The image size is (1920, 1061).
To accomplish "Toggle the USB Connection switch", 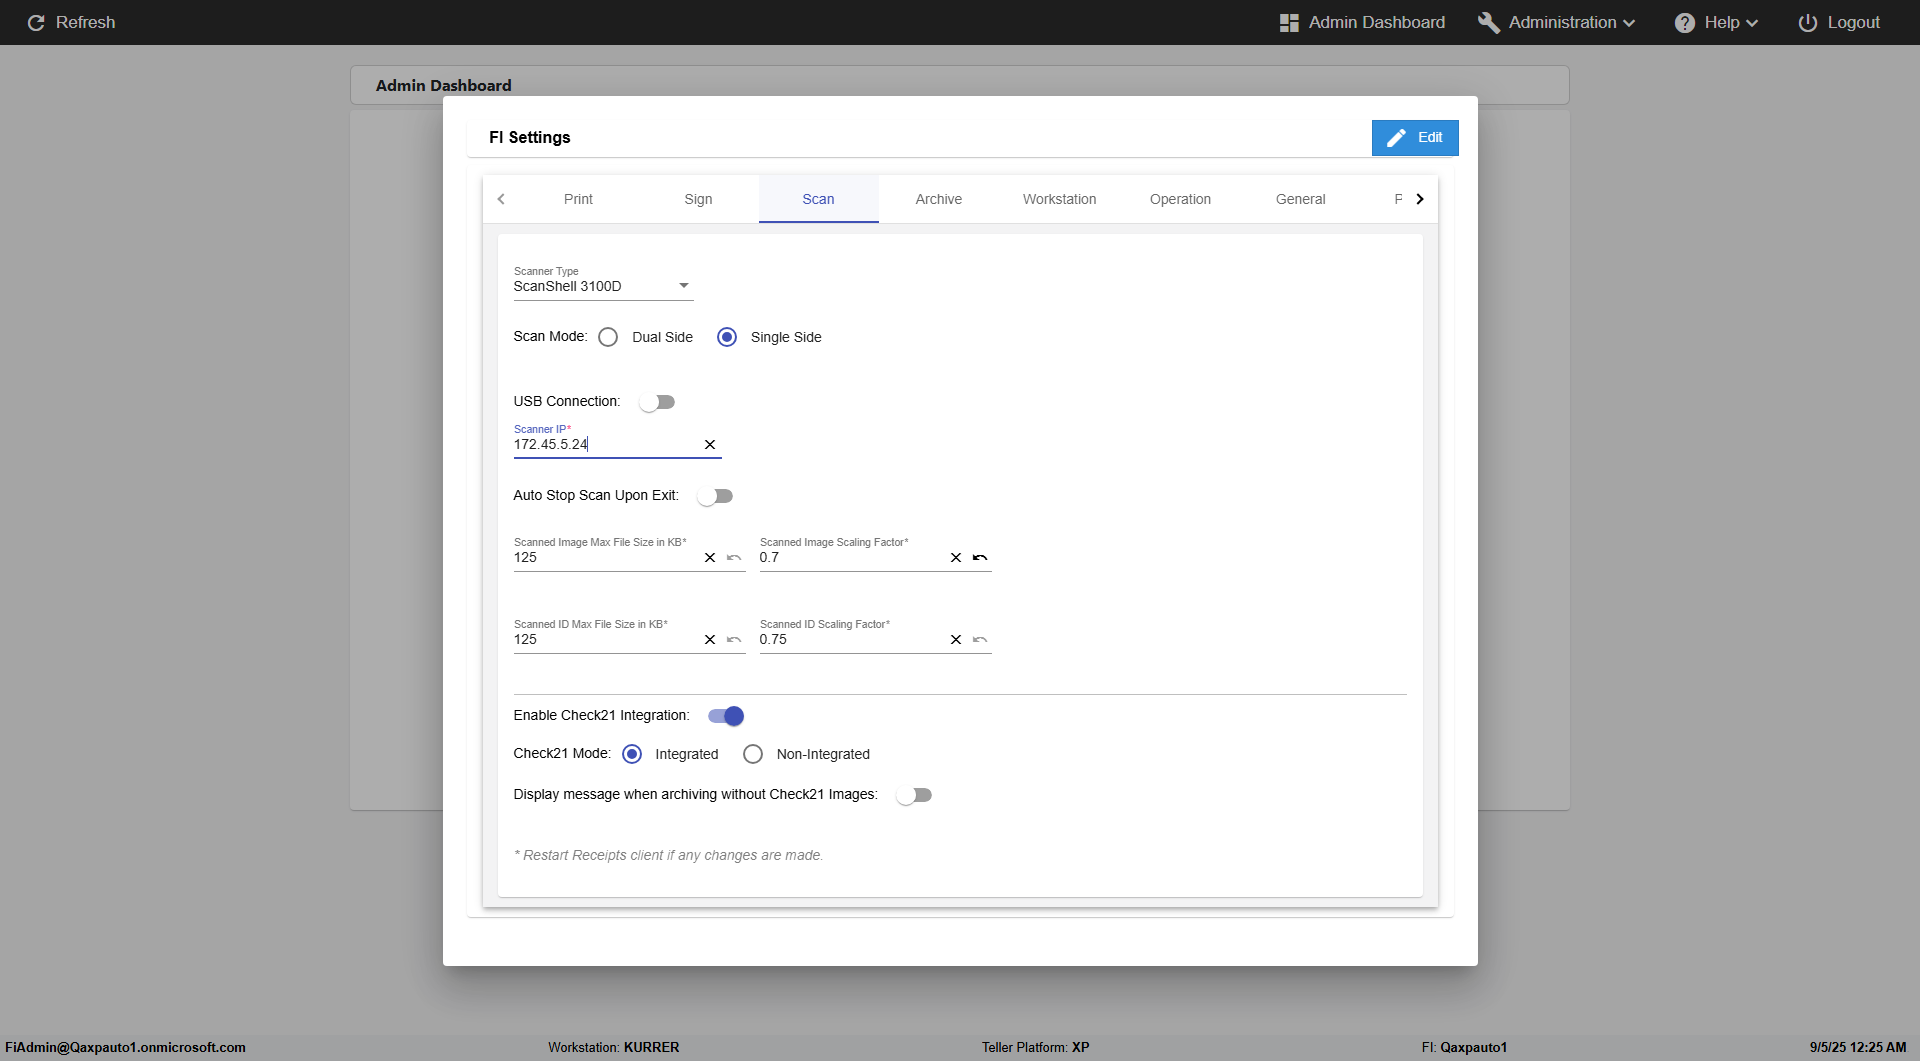I will [x=657, y=402].
